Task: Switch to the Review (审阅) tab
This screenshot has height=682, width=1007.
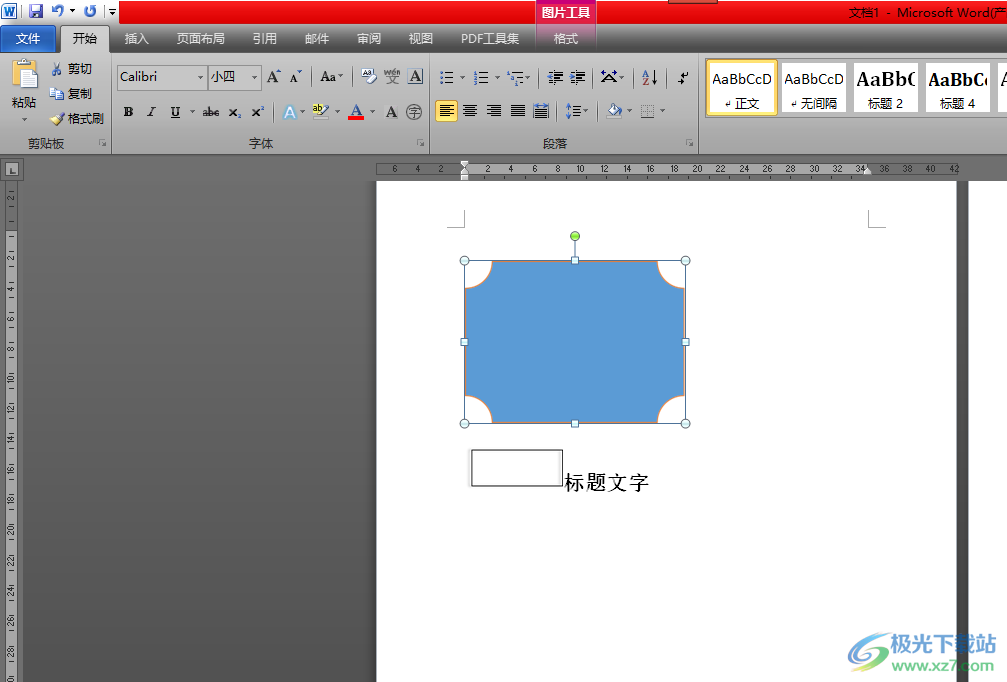Action: pos(369,39)
